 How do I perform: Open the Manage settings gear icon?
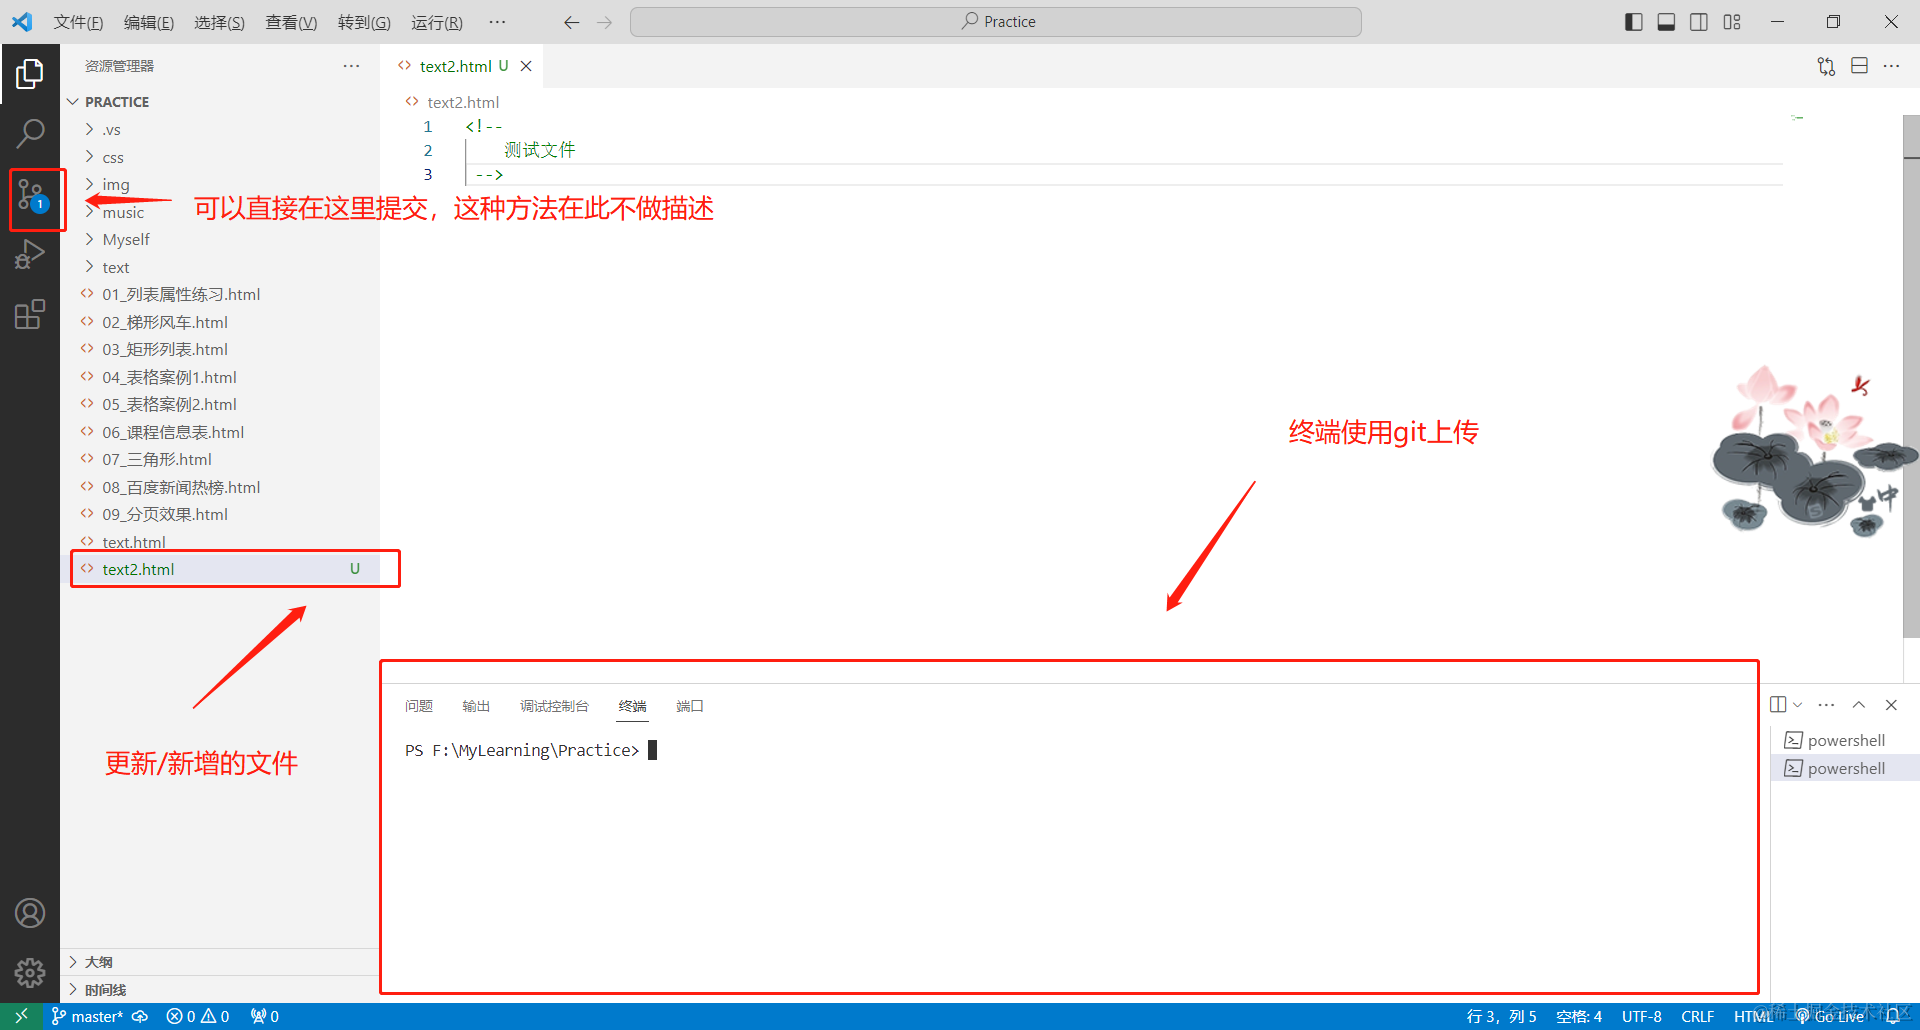click(x=30, y=972)
